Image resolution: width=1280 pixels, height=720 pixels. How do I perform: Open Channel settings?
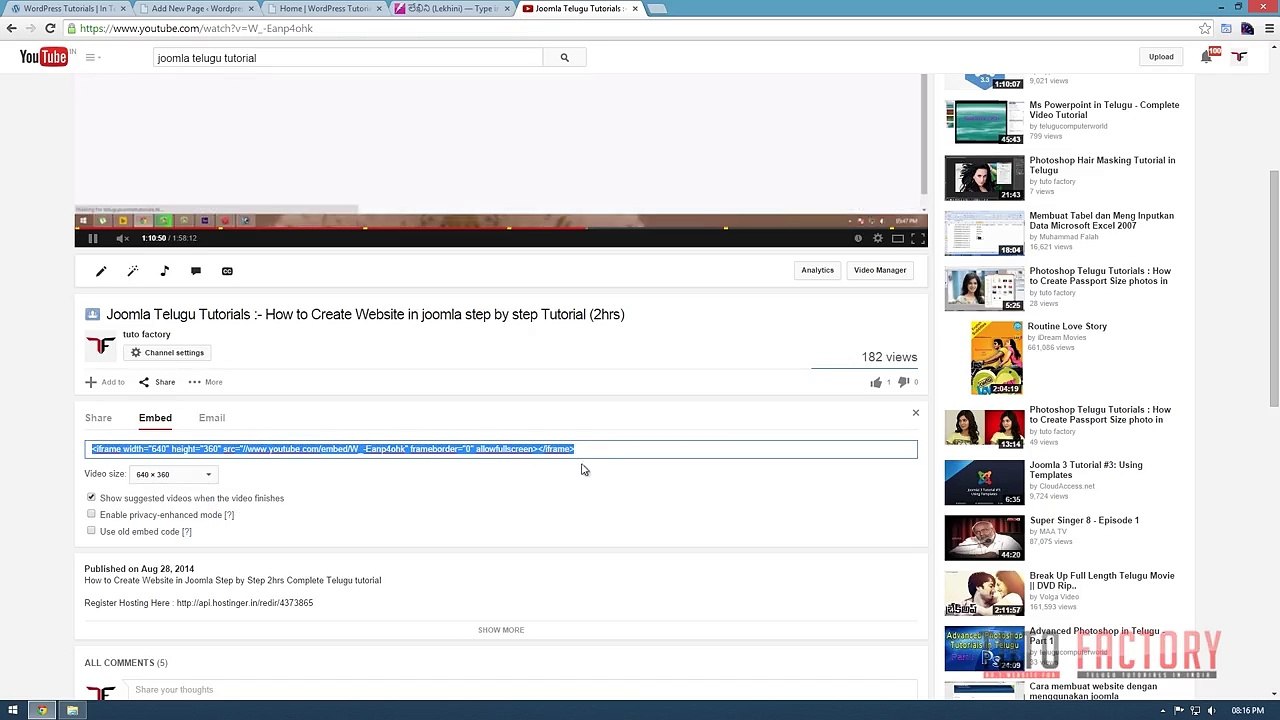coord(167,353)
